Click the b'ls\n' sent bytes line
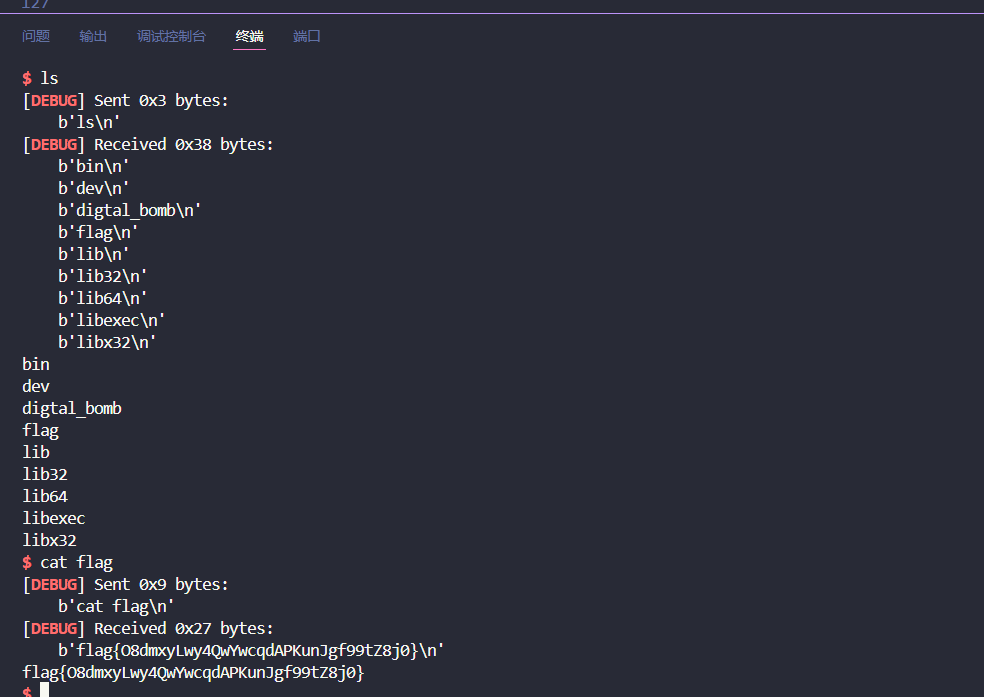This screenshot has width=984, height=697. pyautogui.click(x=89, y=122)
